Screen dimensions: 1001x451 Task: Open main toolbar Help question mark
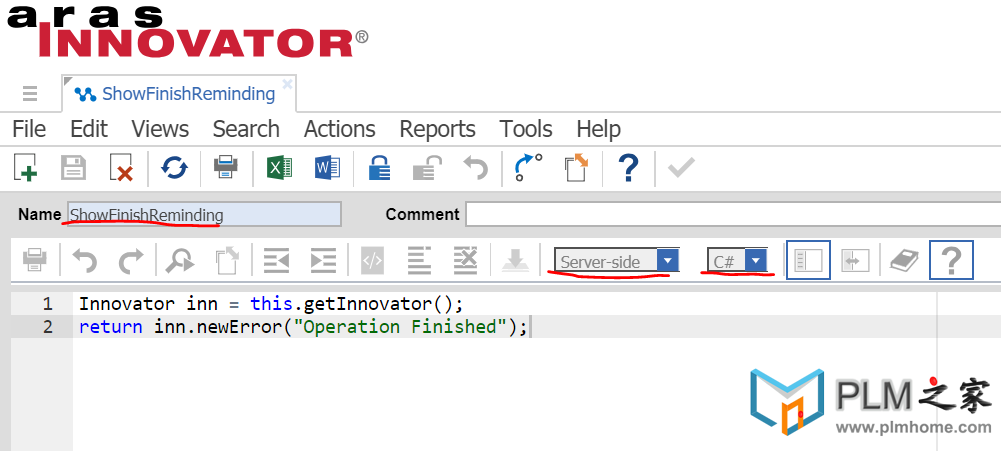tap(629, 169)
